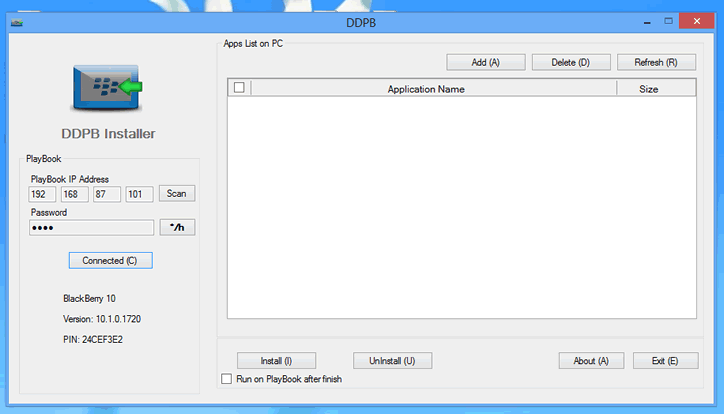
Task: Click the Delete (D) button
Action: (x=571, y=62)
